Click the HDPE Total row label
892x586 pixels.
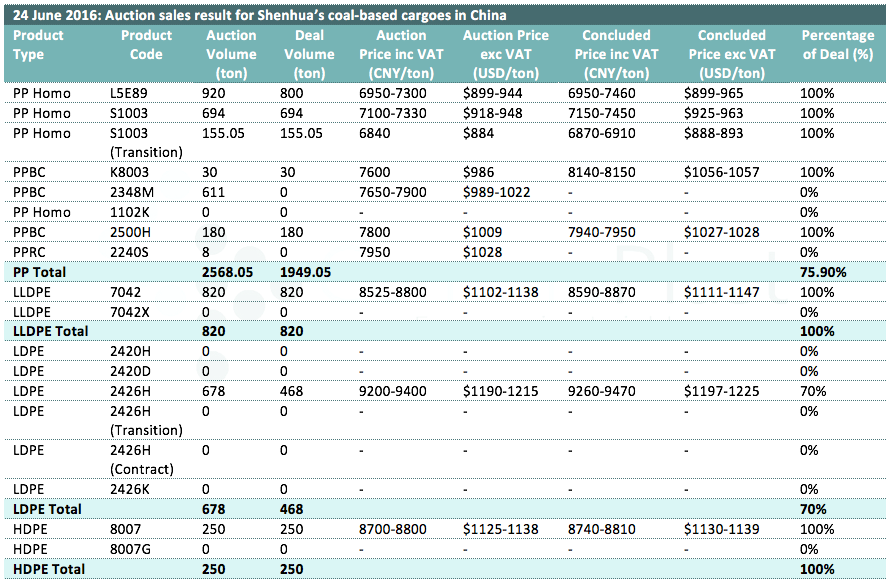tap(48, 569)
